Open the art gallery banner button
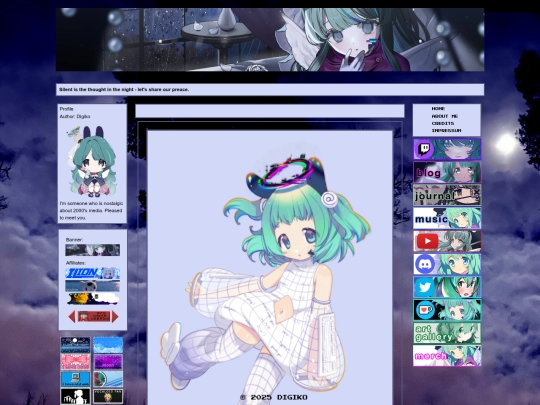 click(x=447, y=333)
